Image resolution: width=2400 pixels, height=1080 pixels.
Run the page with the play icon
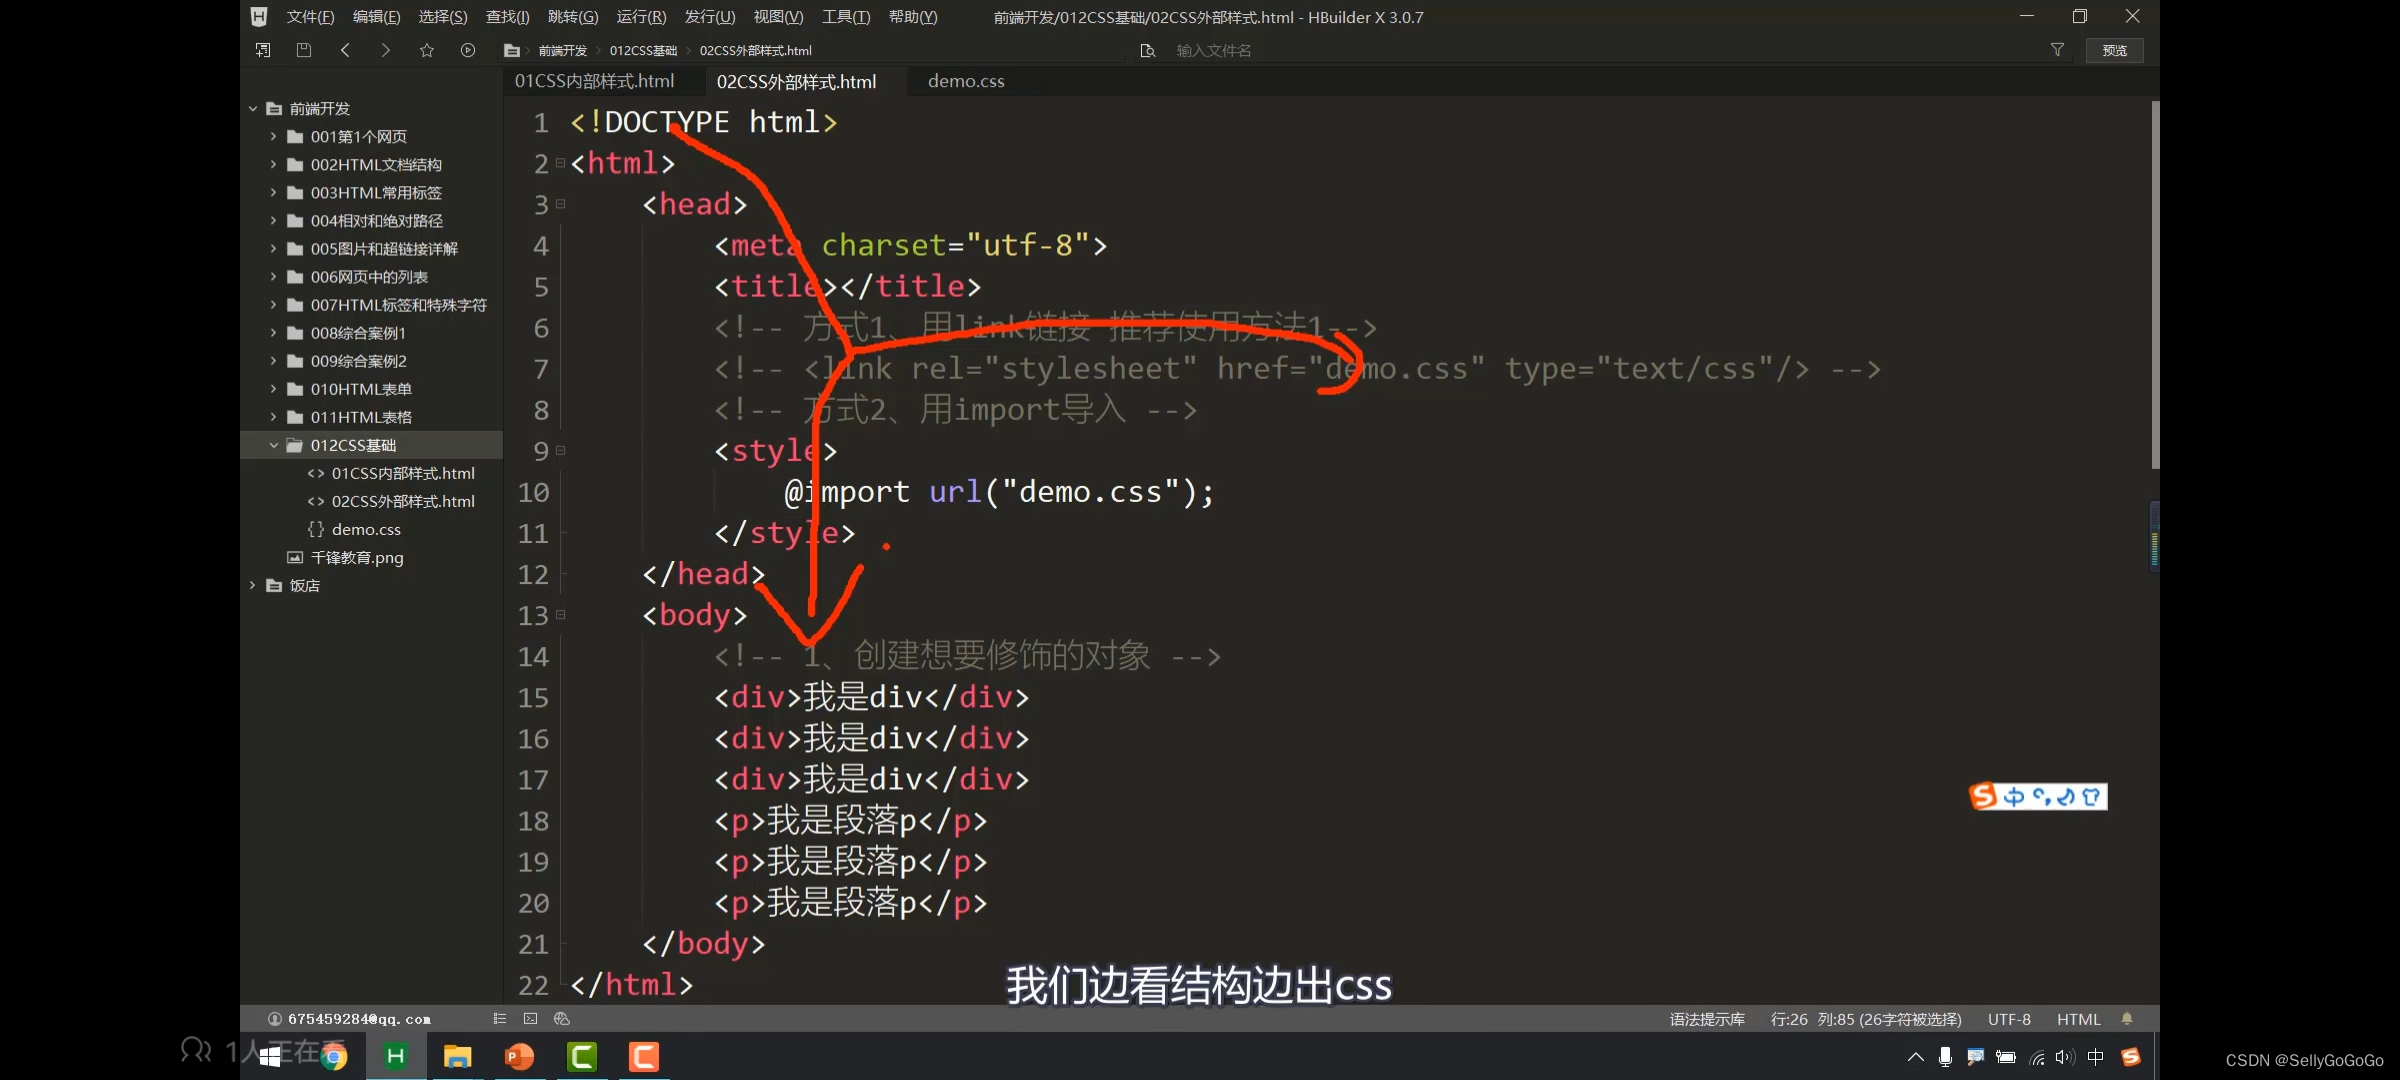(x=468, y=50)
